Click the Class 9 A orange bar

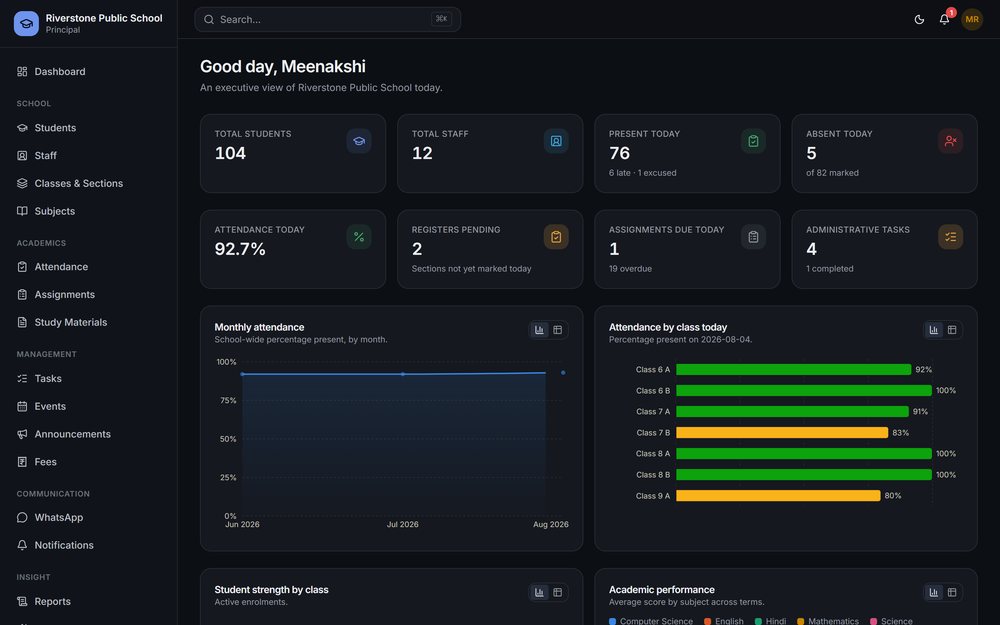778,496
